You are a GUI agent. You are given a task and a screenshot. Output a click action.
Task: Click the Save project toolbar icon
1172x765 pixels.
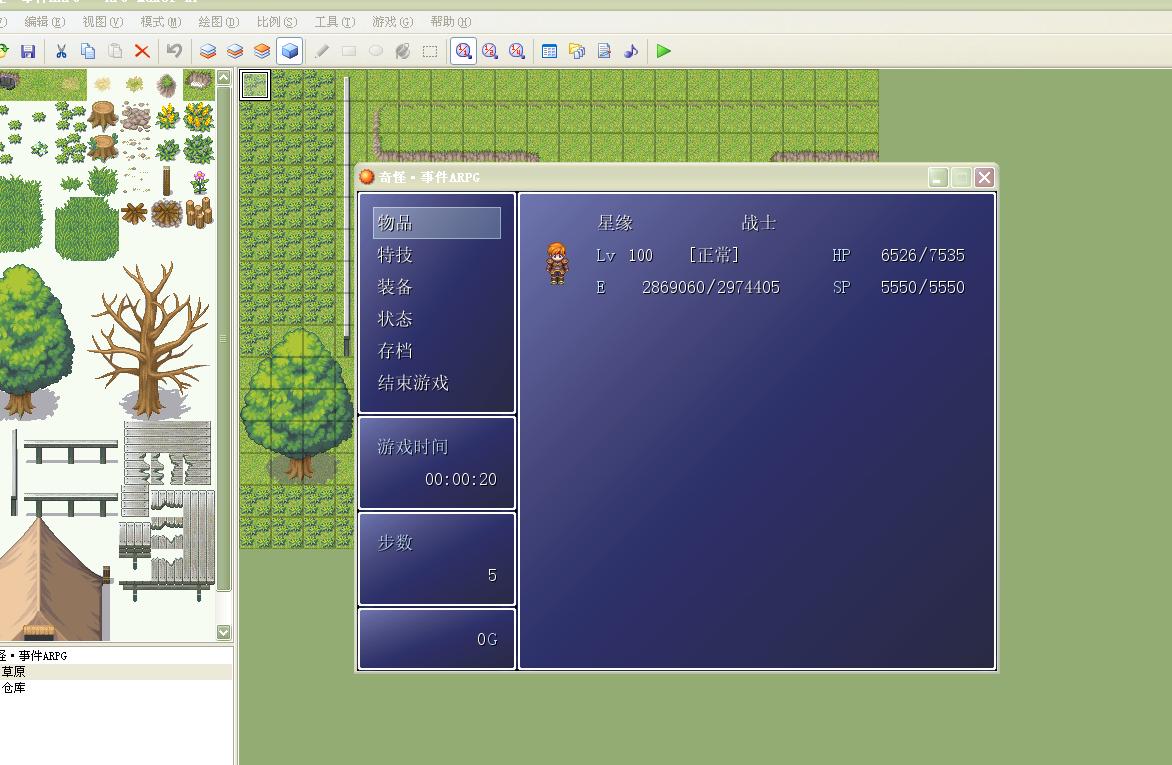pyautogui.click(x=28, y=51)
